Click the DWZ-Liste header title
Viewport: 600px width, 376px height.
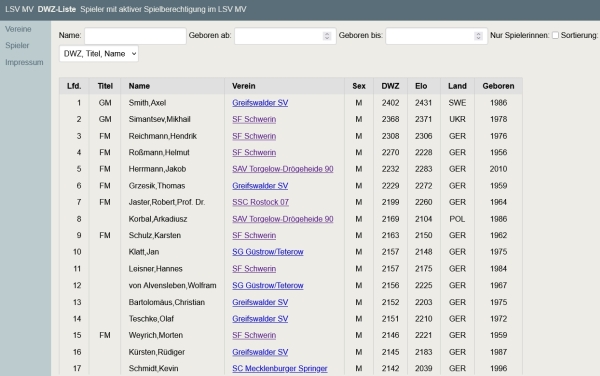click(x=57, y=9)
